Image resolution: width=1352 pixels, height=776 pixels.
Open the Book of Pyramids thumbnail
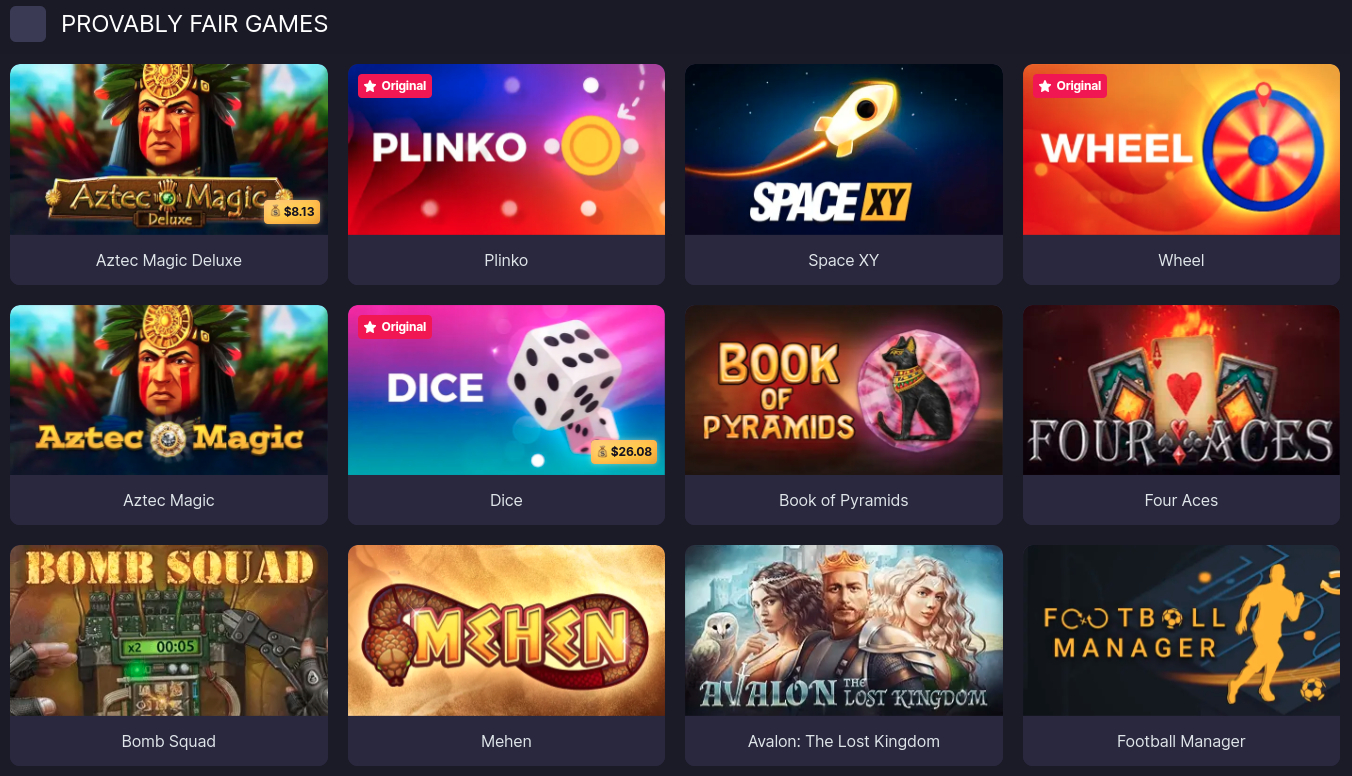point(844,390)
